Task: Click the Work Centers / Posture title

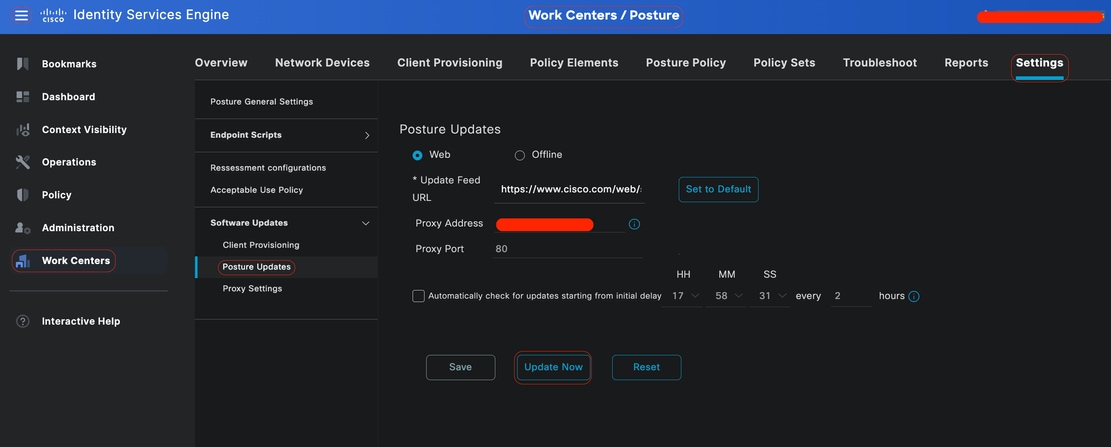Action: tap(604, 15)
